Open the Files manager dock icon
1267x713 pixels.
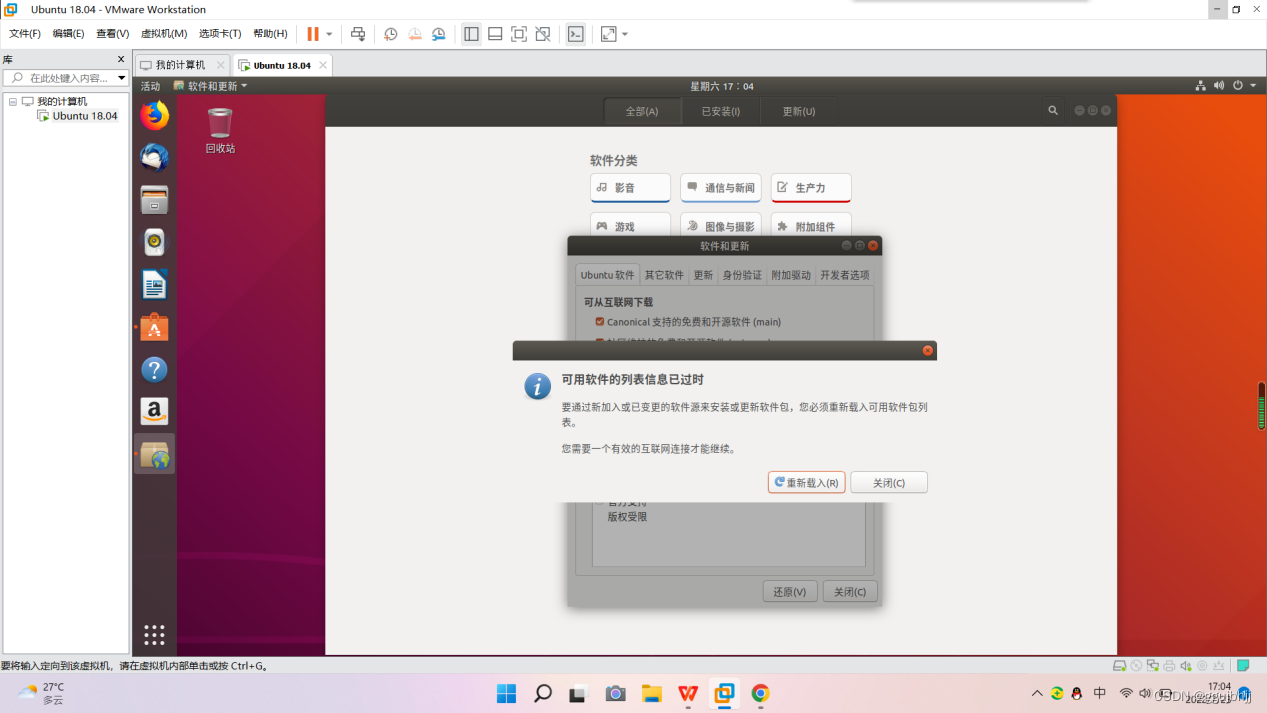(154, 200)
